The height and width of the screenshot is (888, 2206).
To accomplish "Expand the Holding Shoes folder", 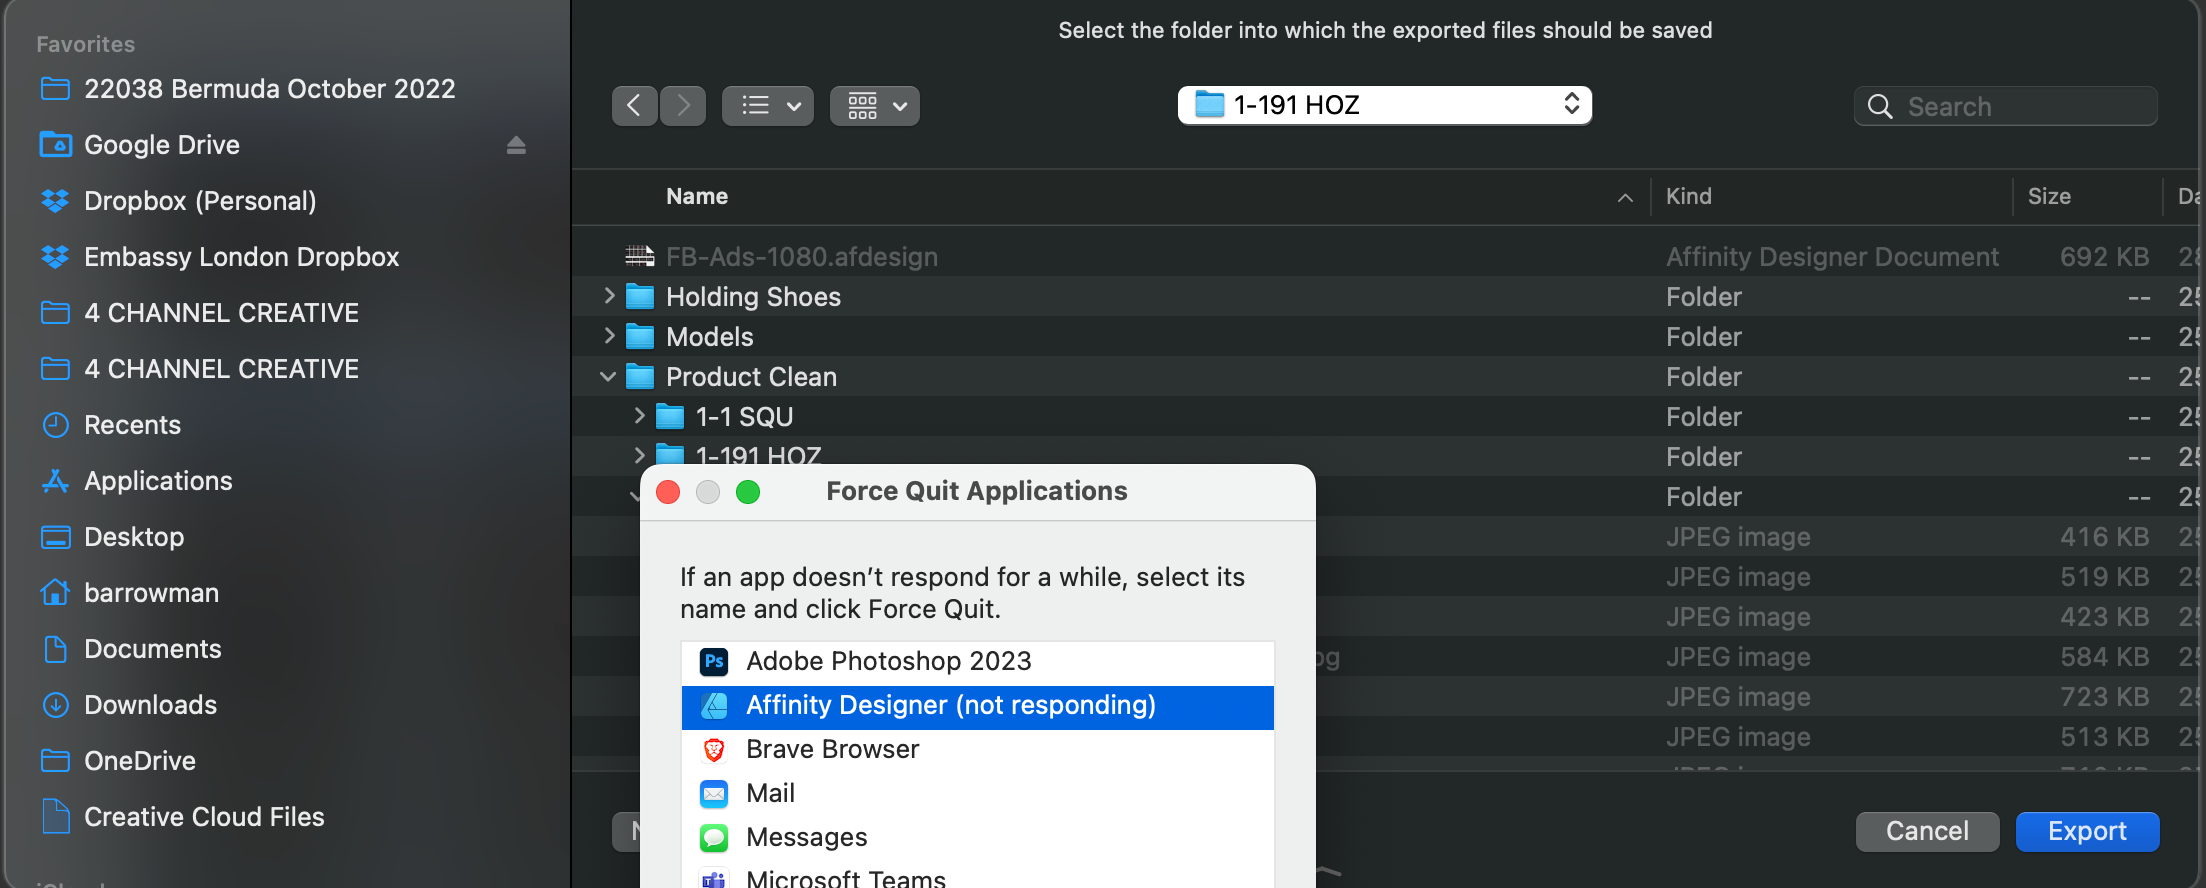I will click(609, 296).
